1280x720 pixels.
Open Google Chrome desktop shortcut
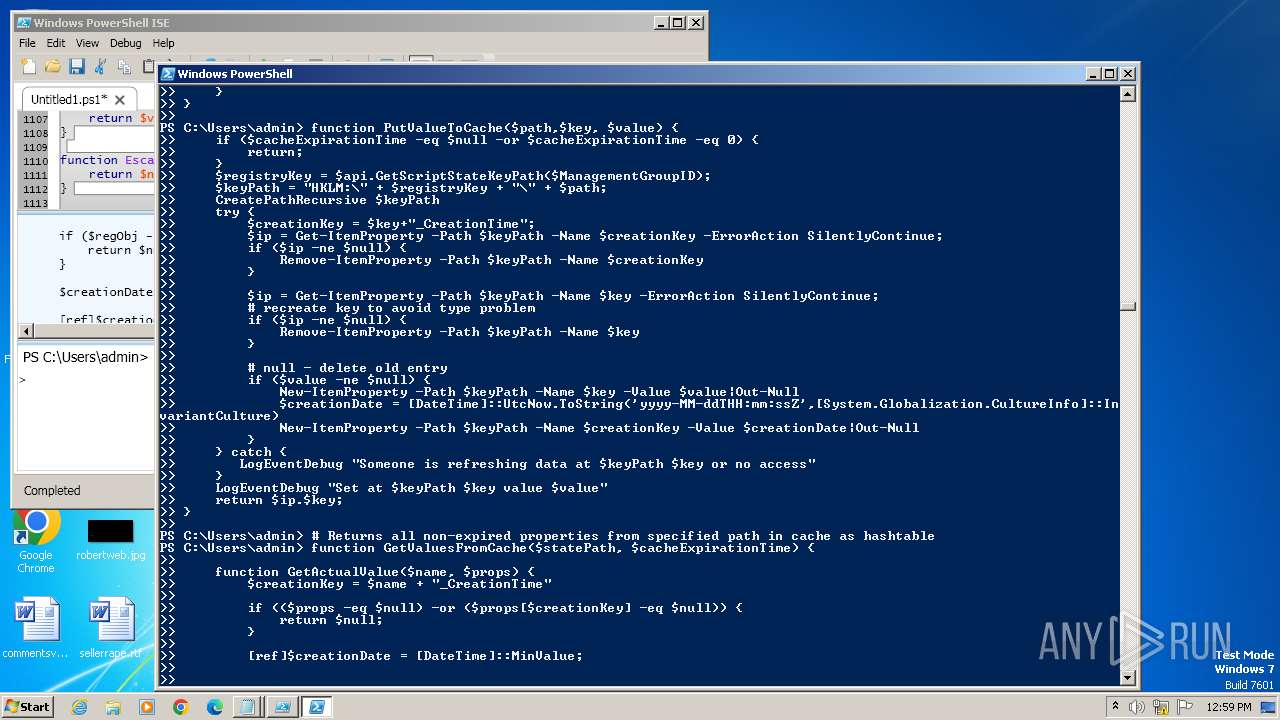click(36, 541)
